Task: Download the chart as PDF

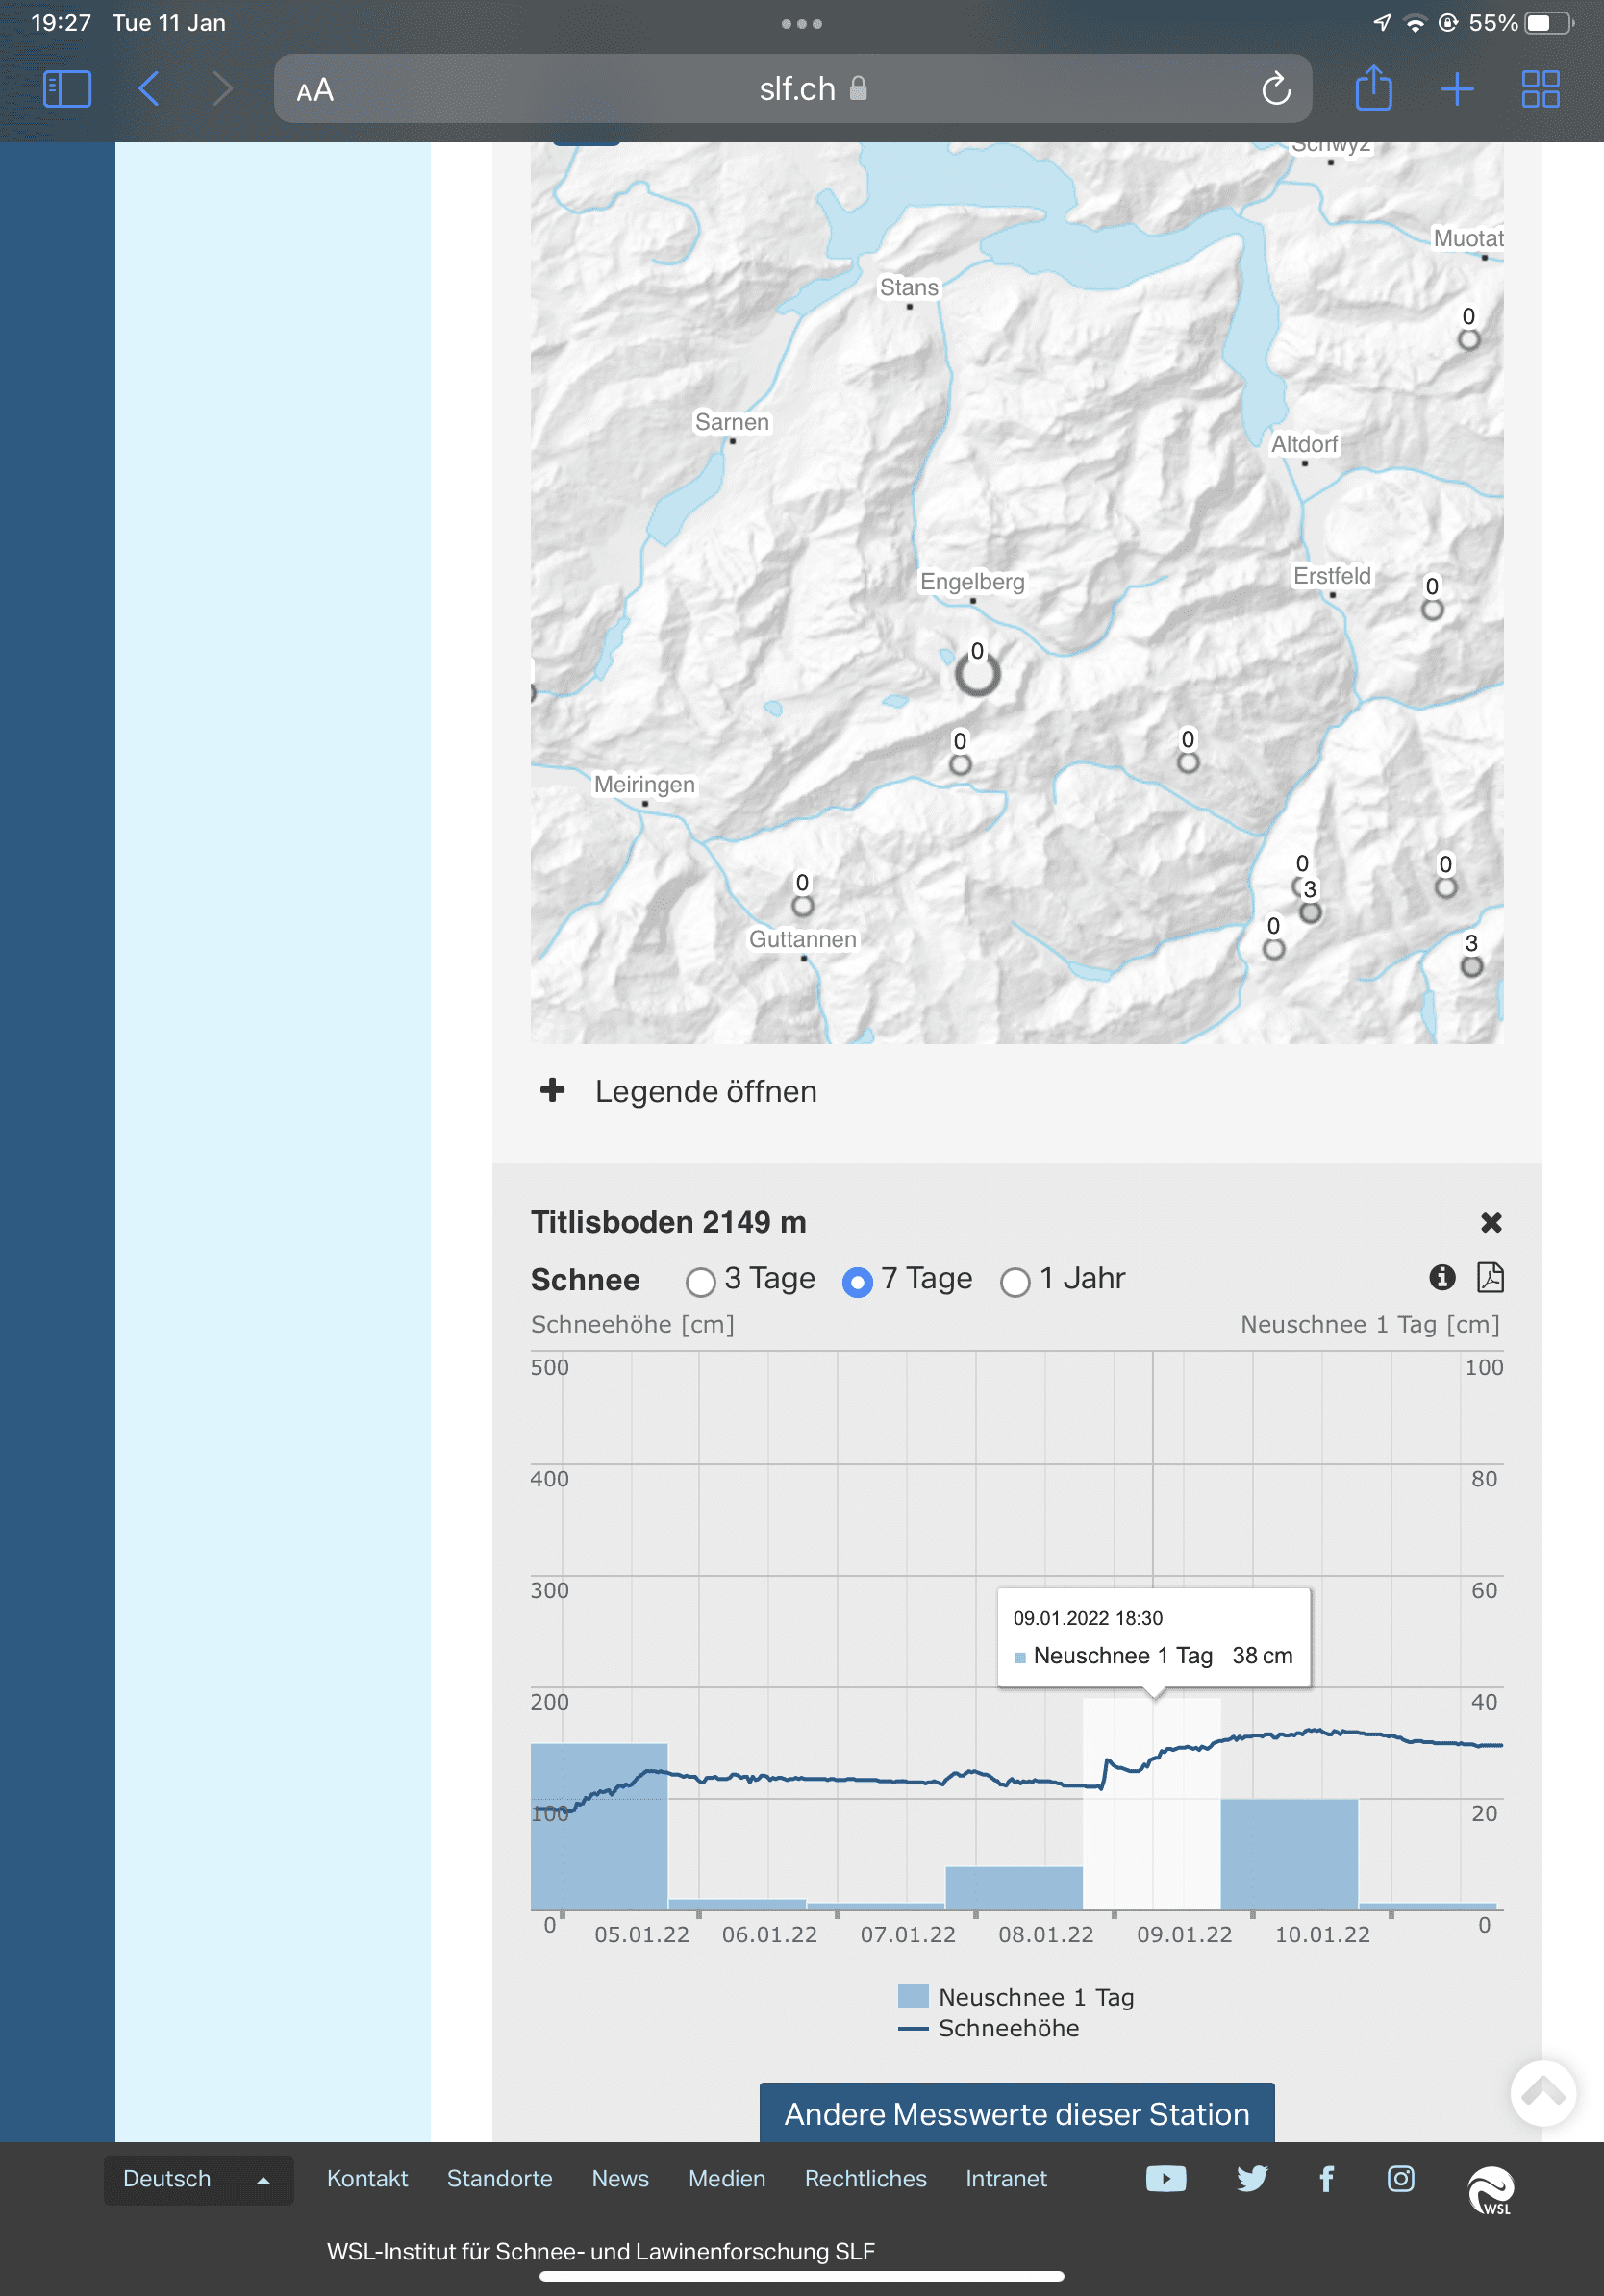Action: point(1489,1277)
